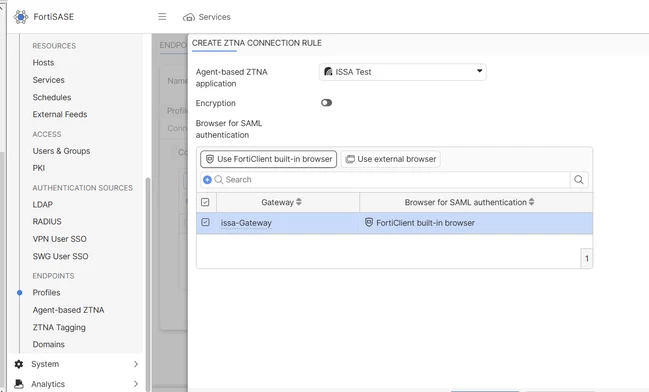649x392 pixels.
Task: Click the shield icon beside FortiClient built-in browser cell
Action: (x=369, y=222)
